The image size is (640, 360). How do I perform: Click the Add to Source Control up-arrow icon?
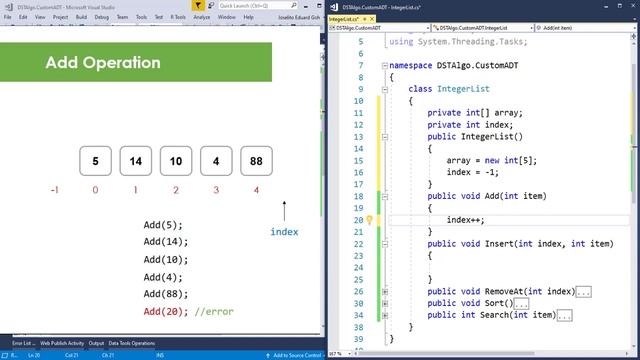(x=268, y=356)
